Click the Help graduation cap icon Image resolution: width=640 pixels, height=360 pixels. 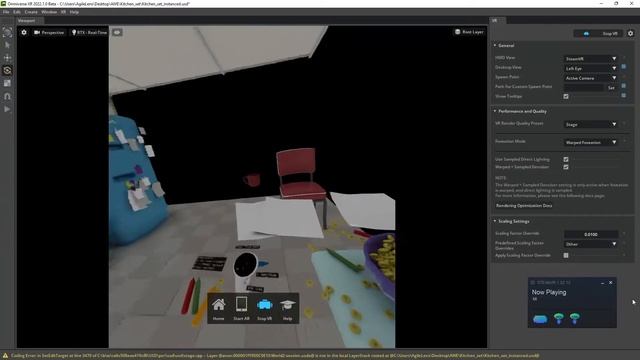287,305
